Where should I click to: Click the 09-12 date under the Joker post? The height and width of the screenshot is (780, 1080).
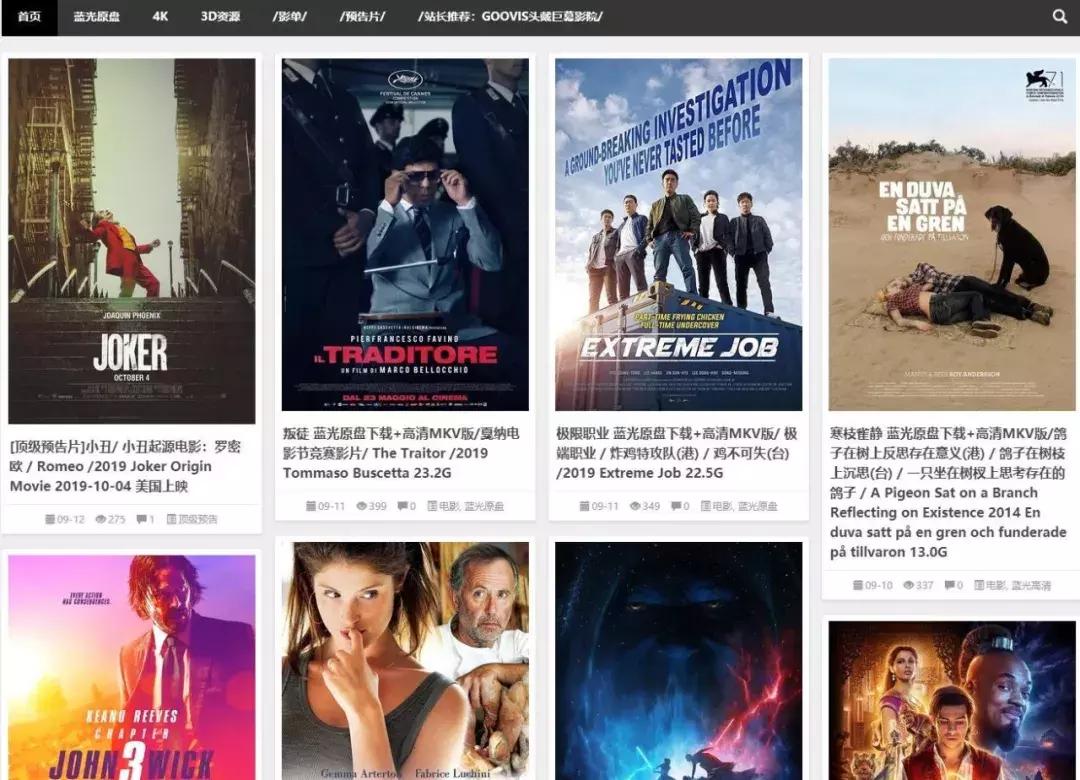[70, 519]
